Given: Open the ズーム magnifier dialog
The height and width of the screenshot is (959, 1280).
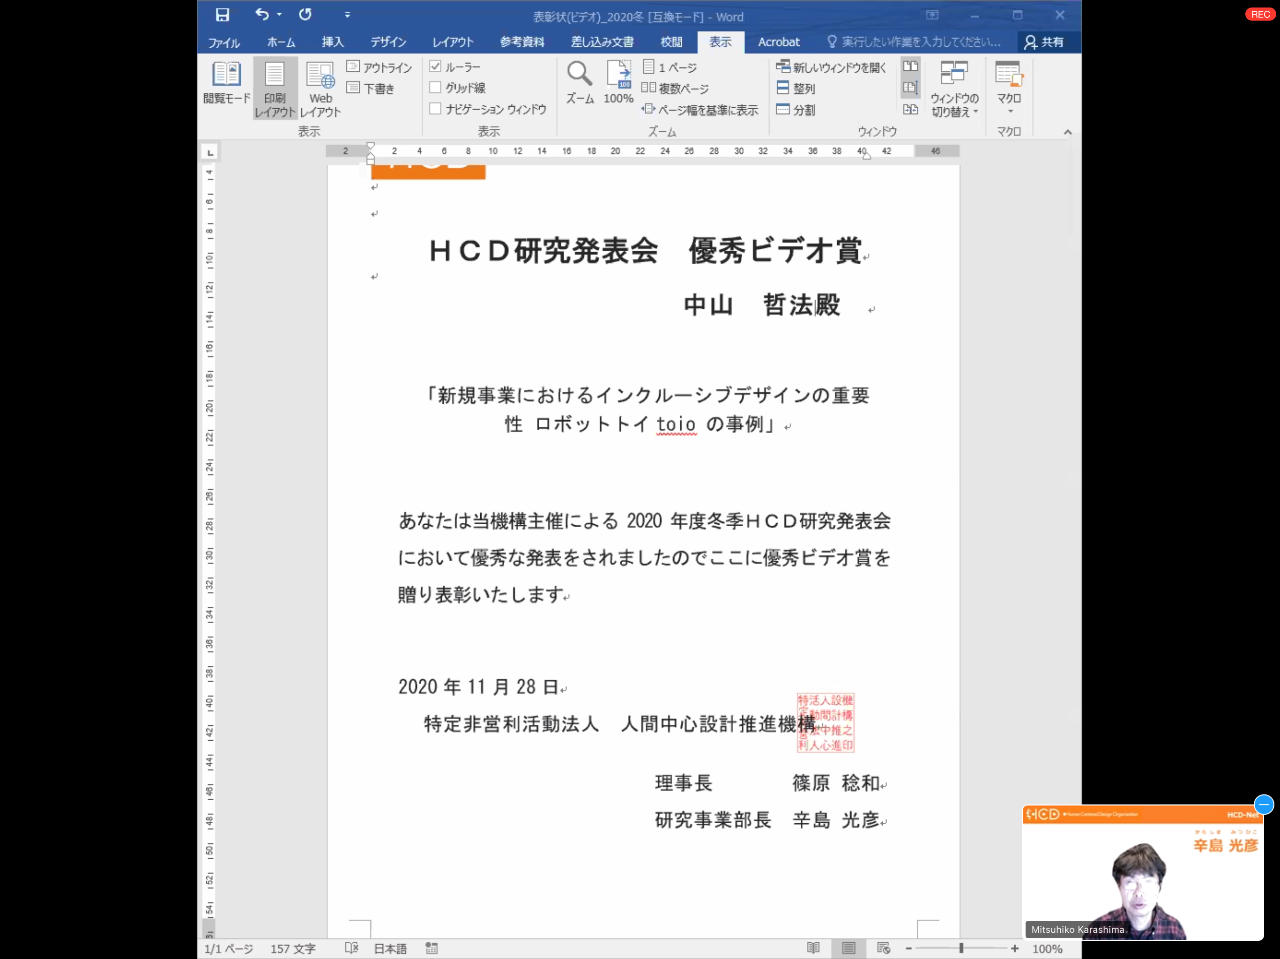Looking at the screenshot, I should pos(580,82).
